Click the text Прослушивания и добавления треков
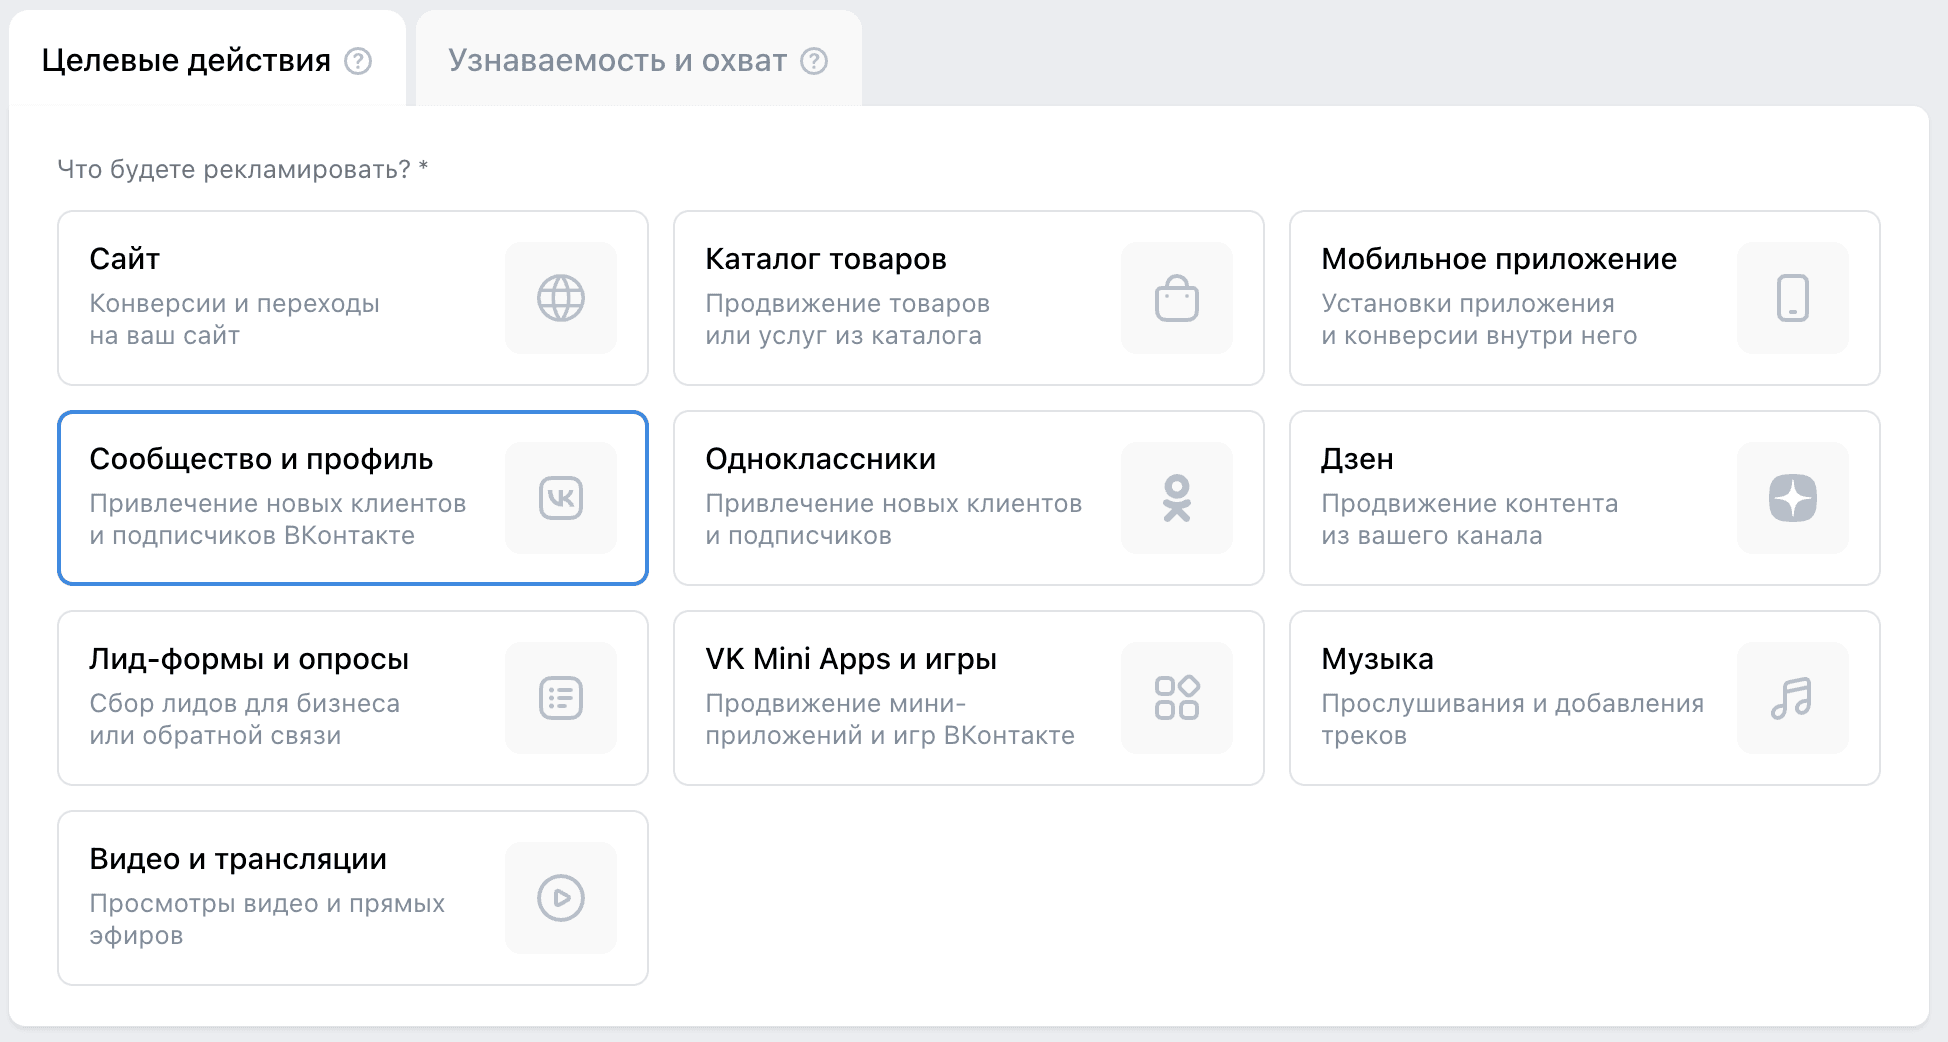Viewport: 1948px width, 1042px height. click(1512, 719)
